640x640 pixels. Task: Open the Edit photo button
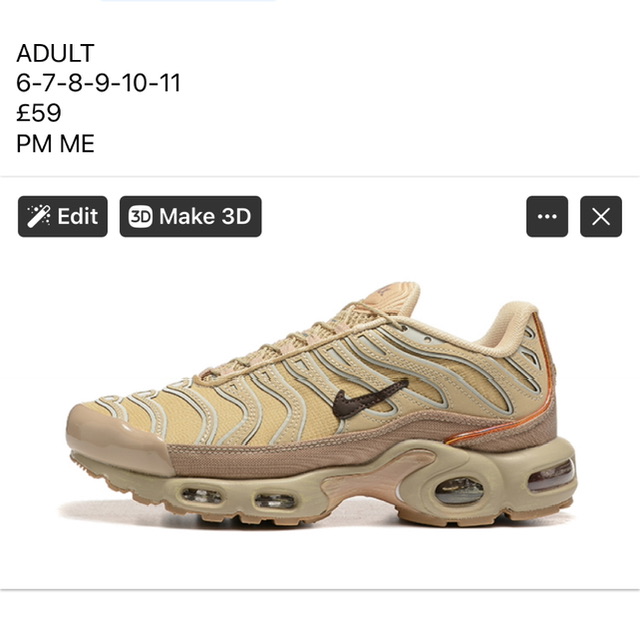coord(63,216)
